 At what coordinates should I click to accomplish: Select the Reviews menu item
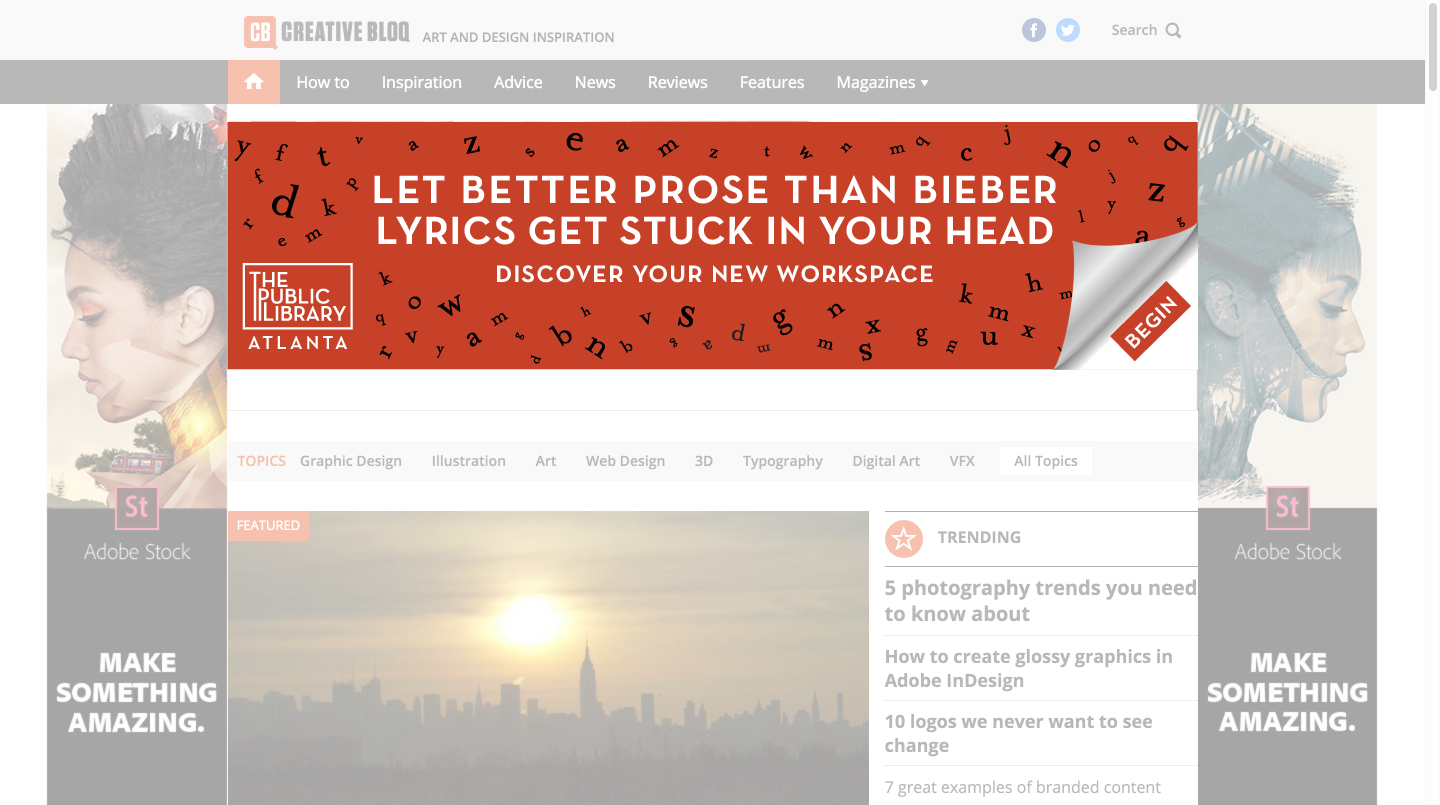[x=678, y=82]
